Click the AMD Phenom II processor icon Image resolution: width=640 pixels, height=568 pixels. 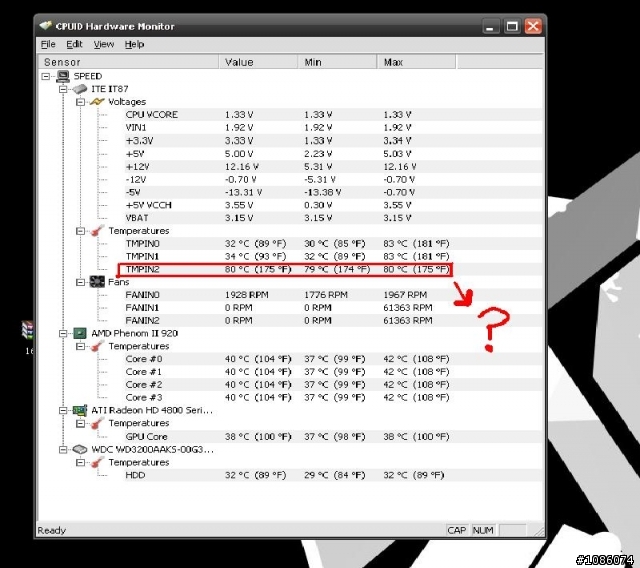80,333
